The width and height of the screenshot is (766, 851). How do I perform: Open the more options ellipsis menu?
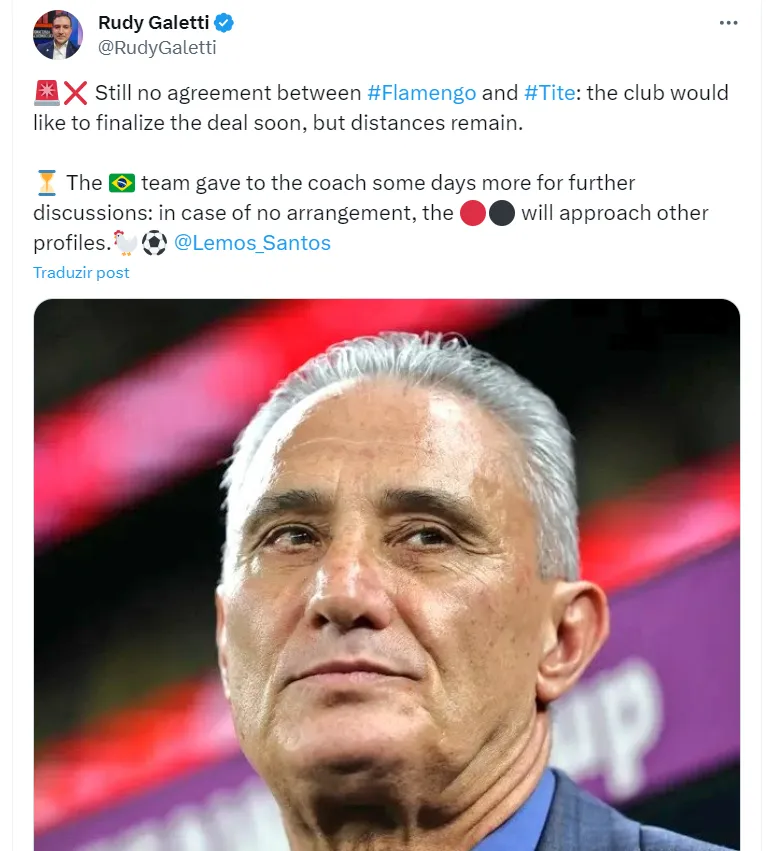(728, 23)
